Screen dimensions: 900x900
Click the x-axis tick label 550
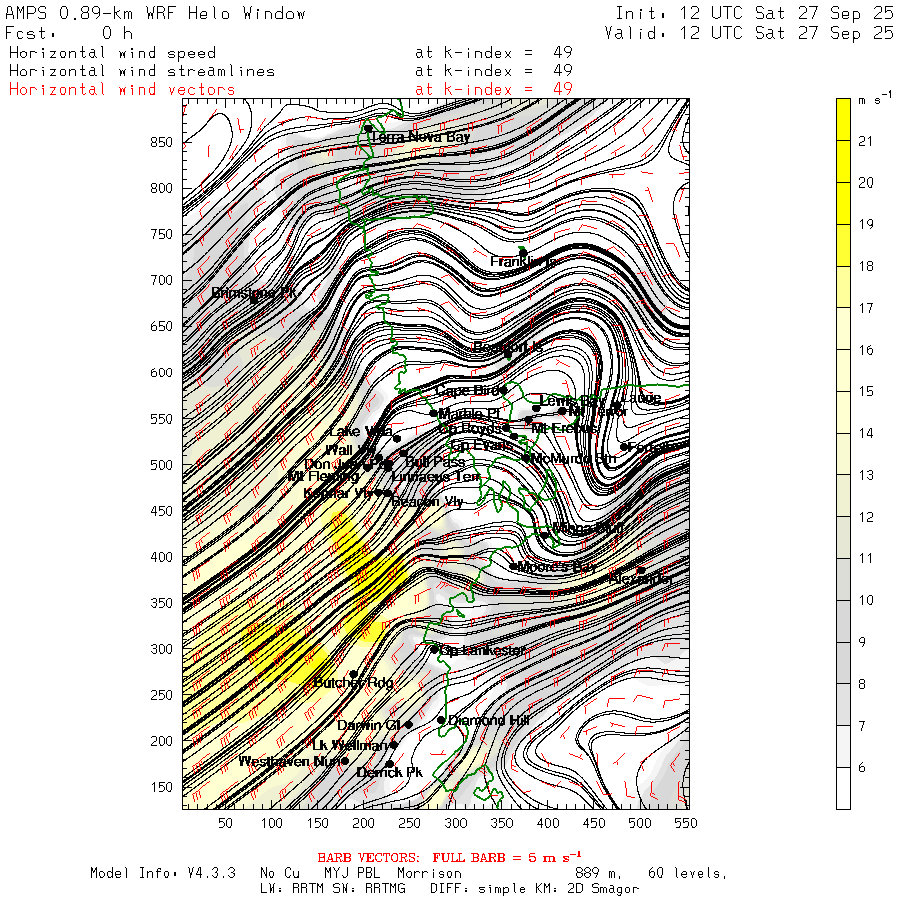coord(686,823)
